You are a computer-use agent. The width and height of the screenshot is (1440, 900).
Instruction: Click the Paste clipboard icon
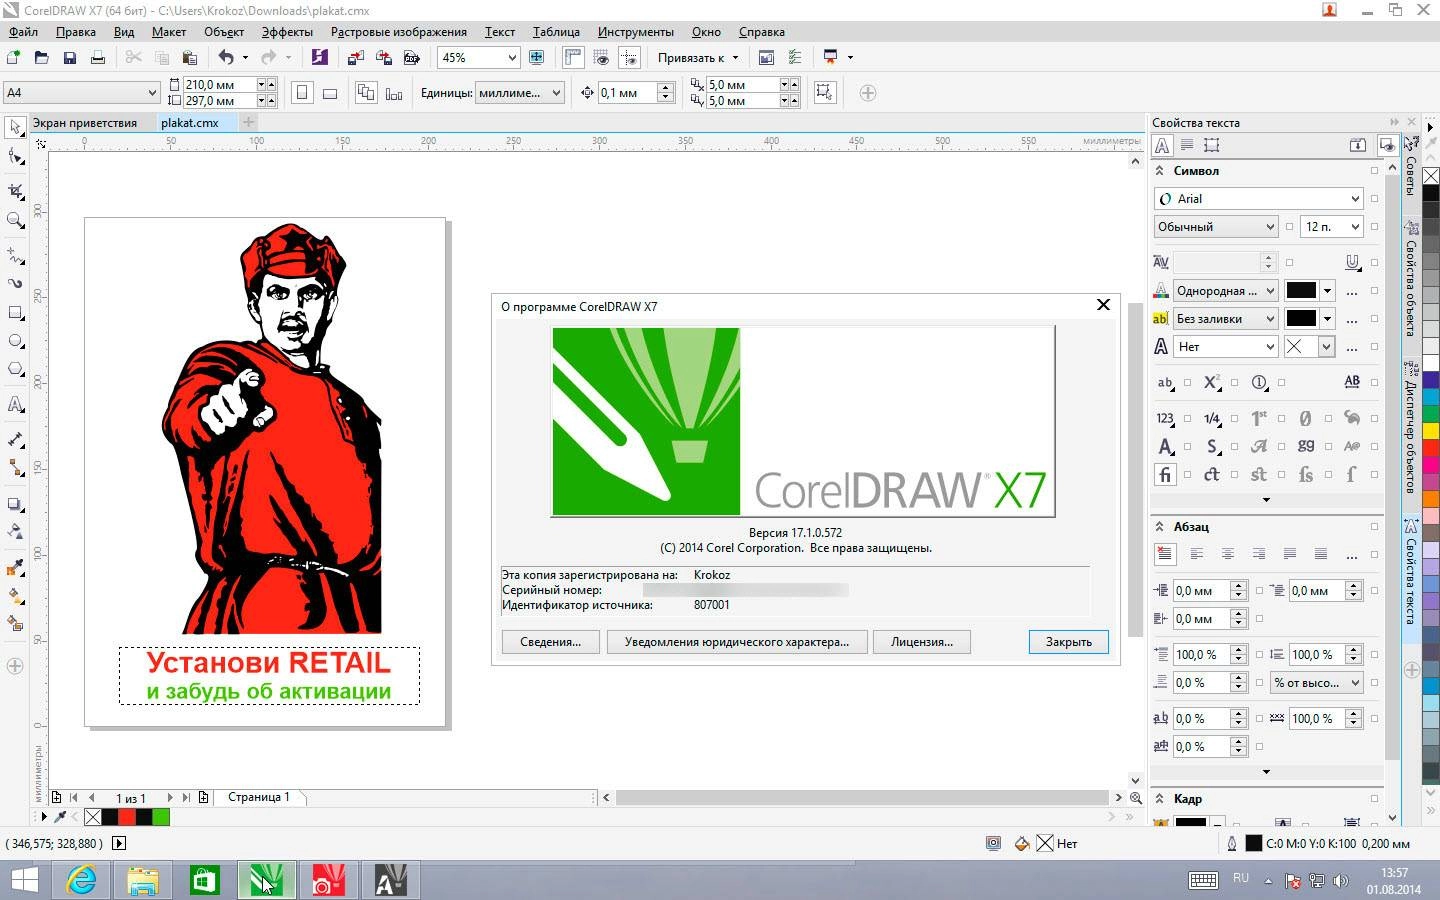189,58
